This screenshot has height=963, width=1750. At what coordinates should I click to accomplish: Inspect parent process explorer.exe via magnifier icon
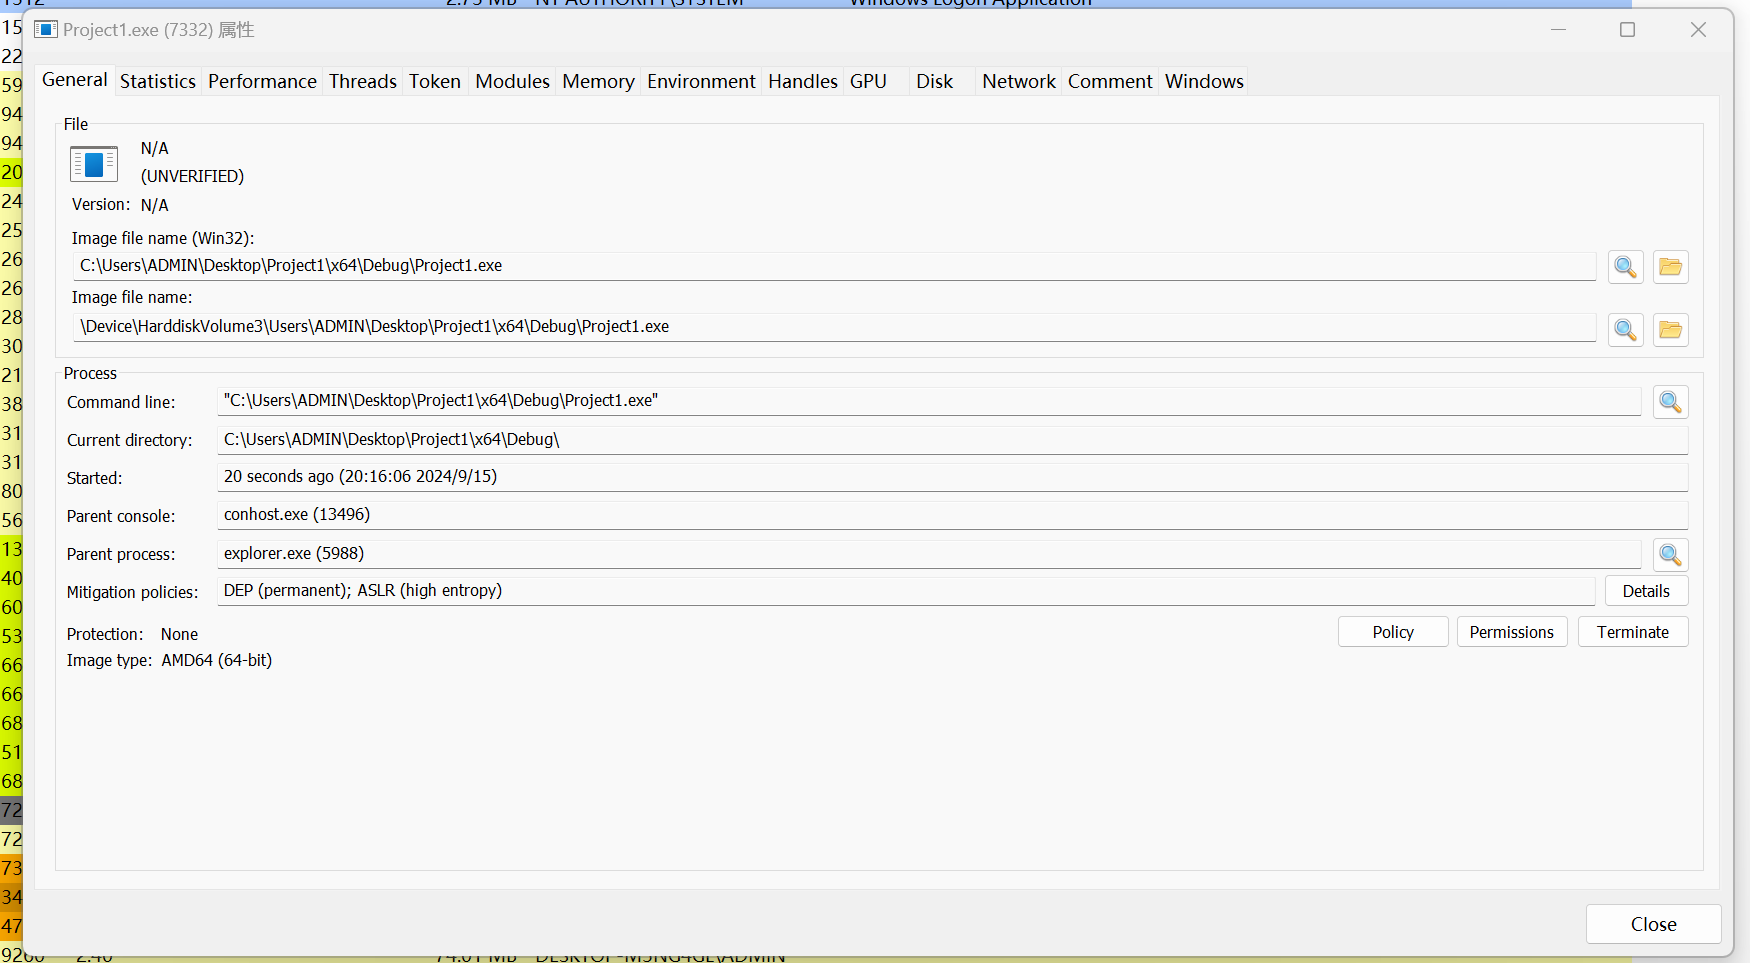point(1670,555)
